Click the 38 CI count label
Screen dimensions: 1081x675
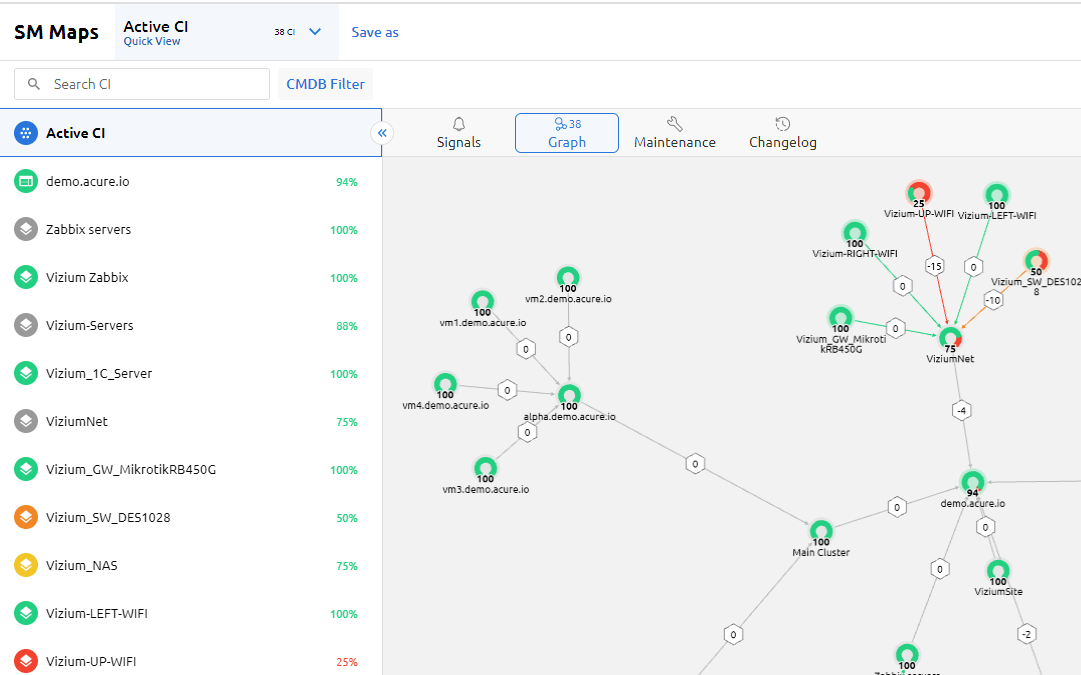tap(285, 32)
